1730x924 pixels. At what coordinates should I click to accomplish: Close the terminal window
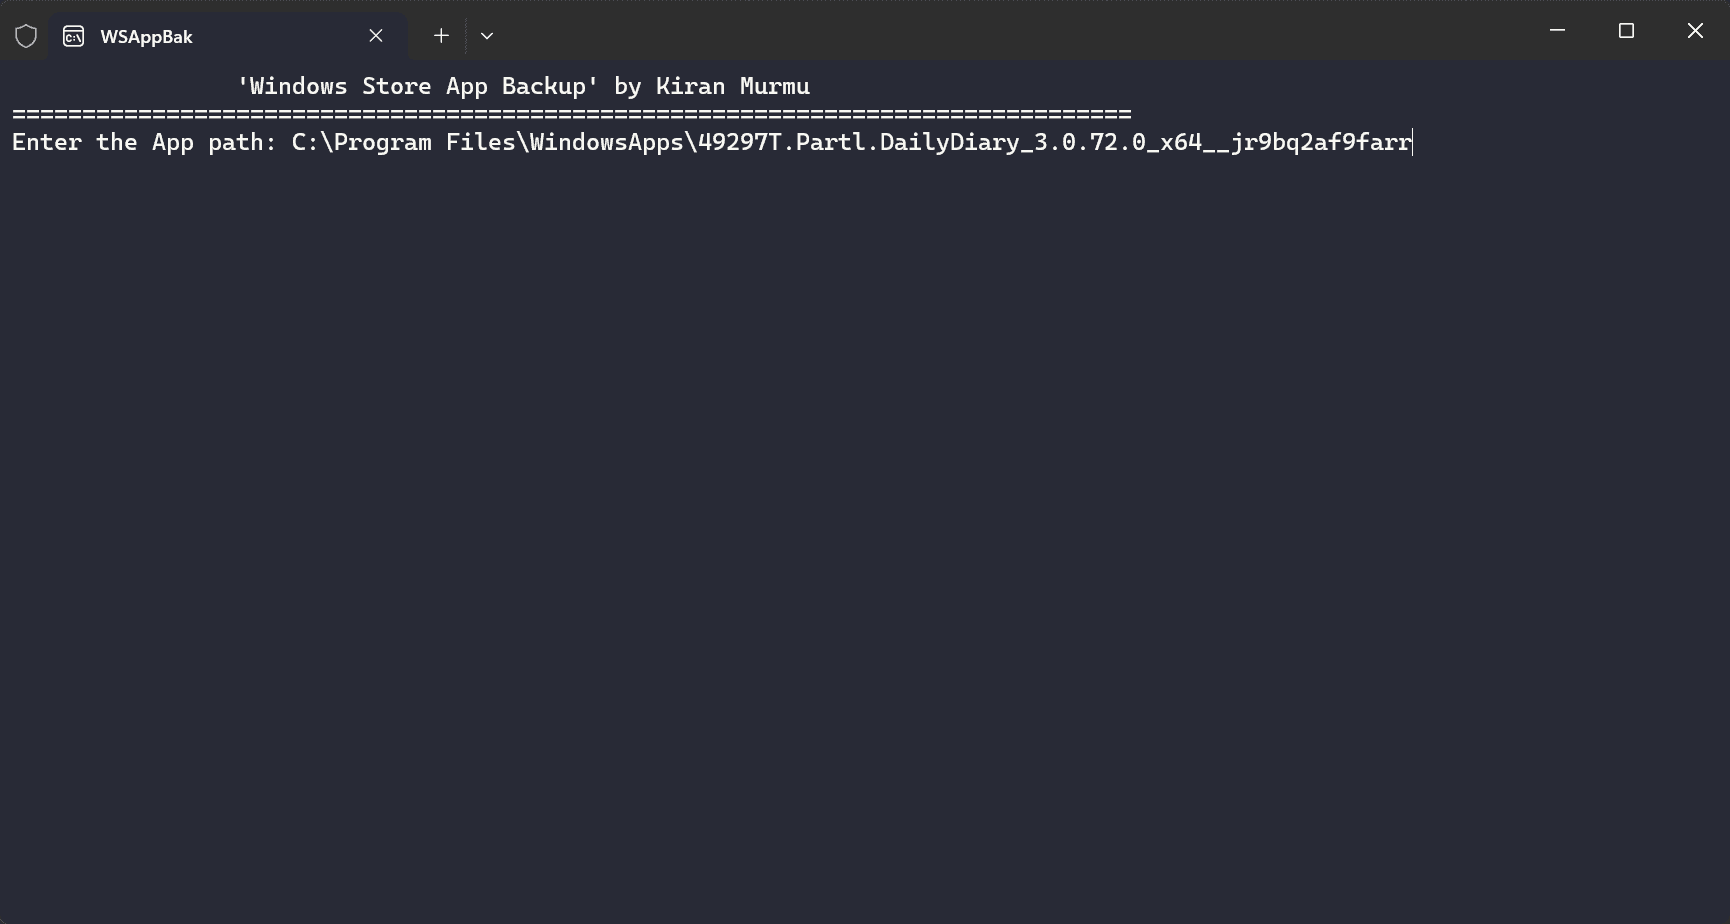coord(1695,31)
